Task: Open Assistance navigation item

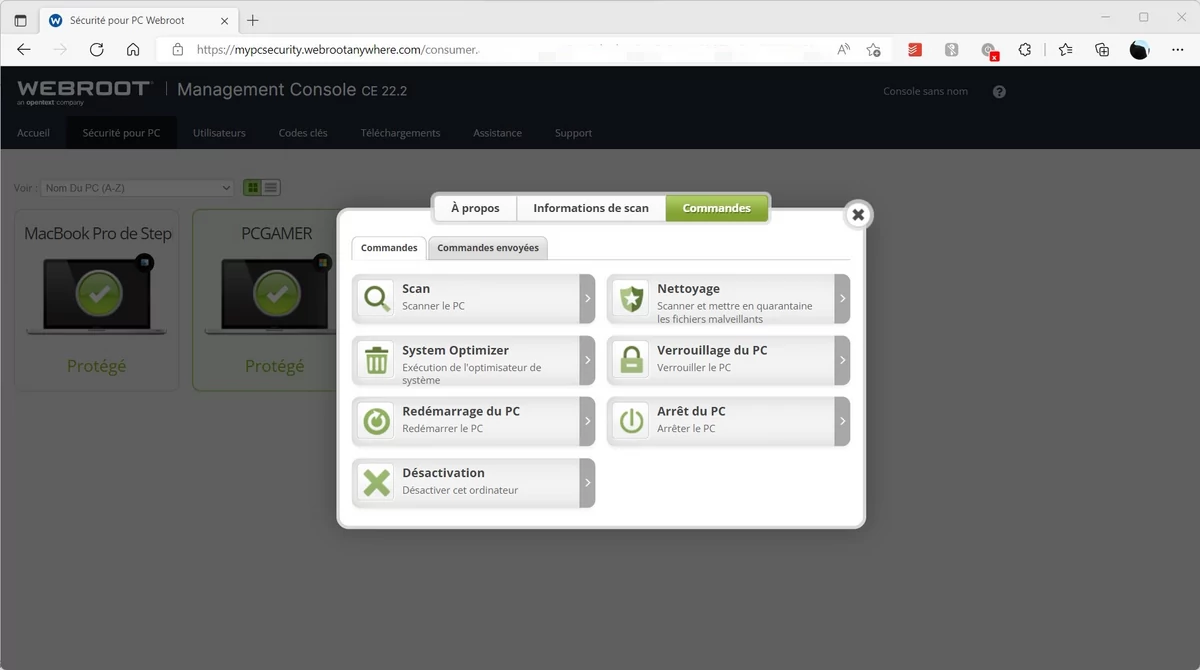Action: tap(497, 133)
